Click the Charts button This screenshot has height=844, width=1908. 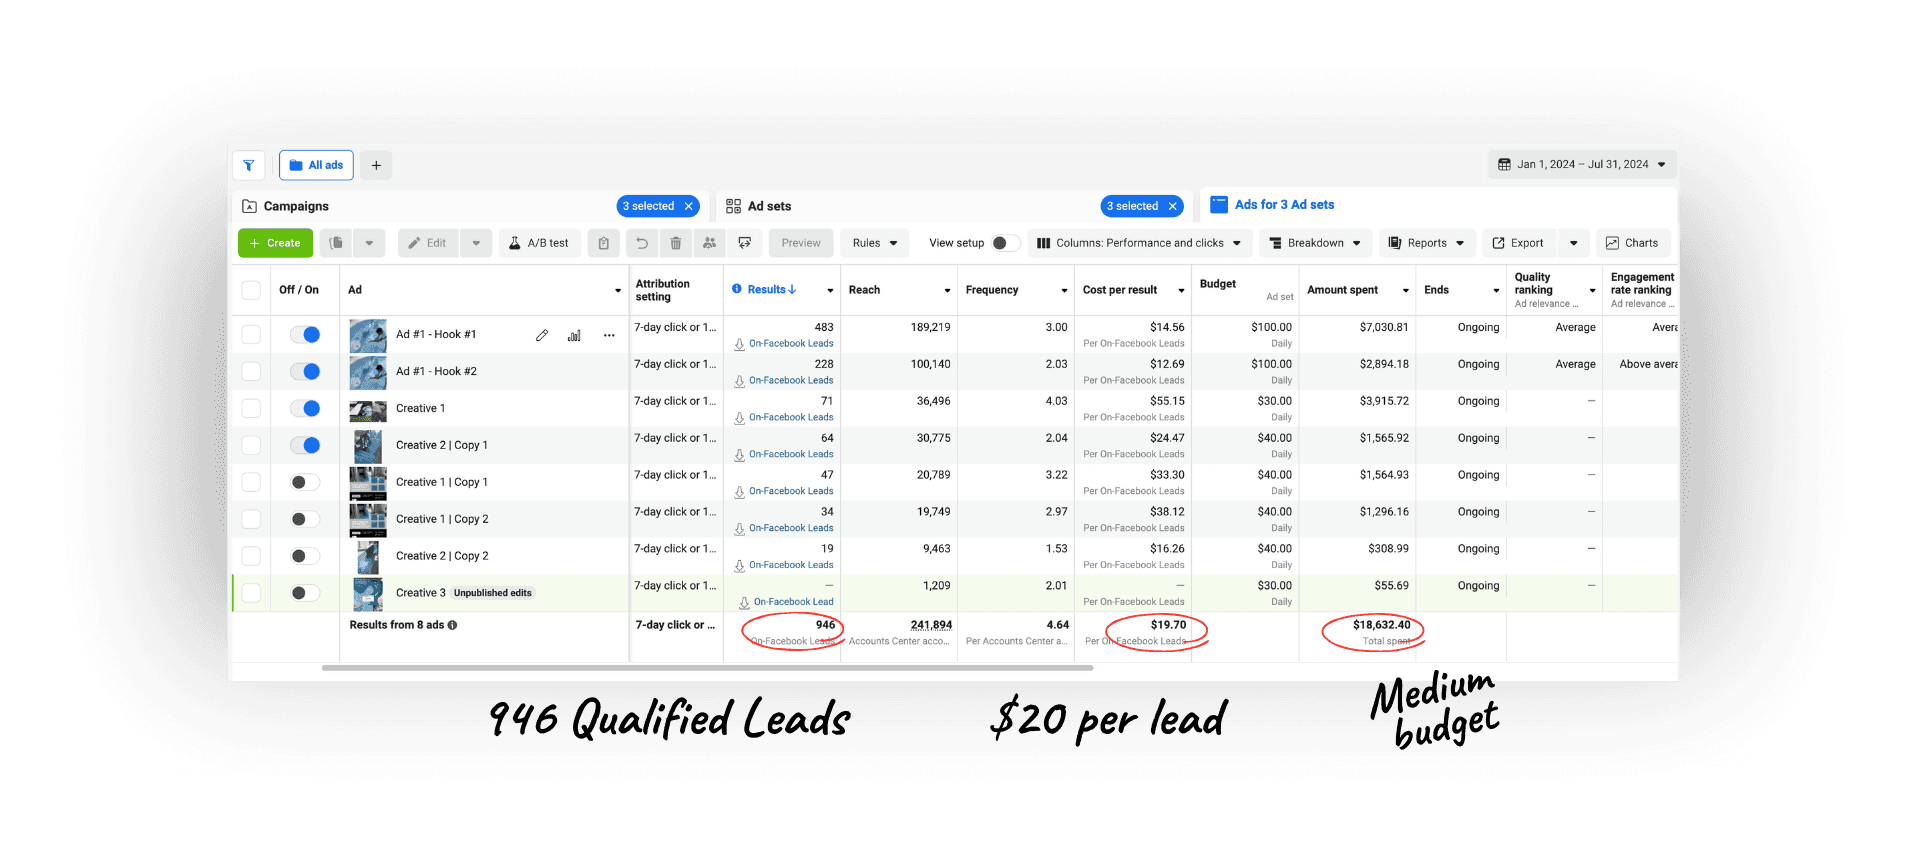click(1632, 243)
